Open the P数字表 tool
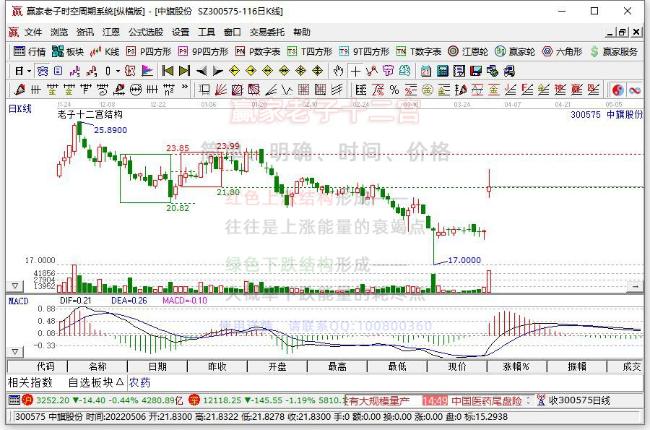 (x=258, y=51)
